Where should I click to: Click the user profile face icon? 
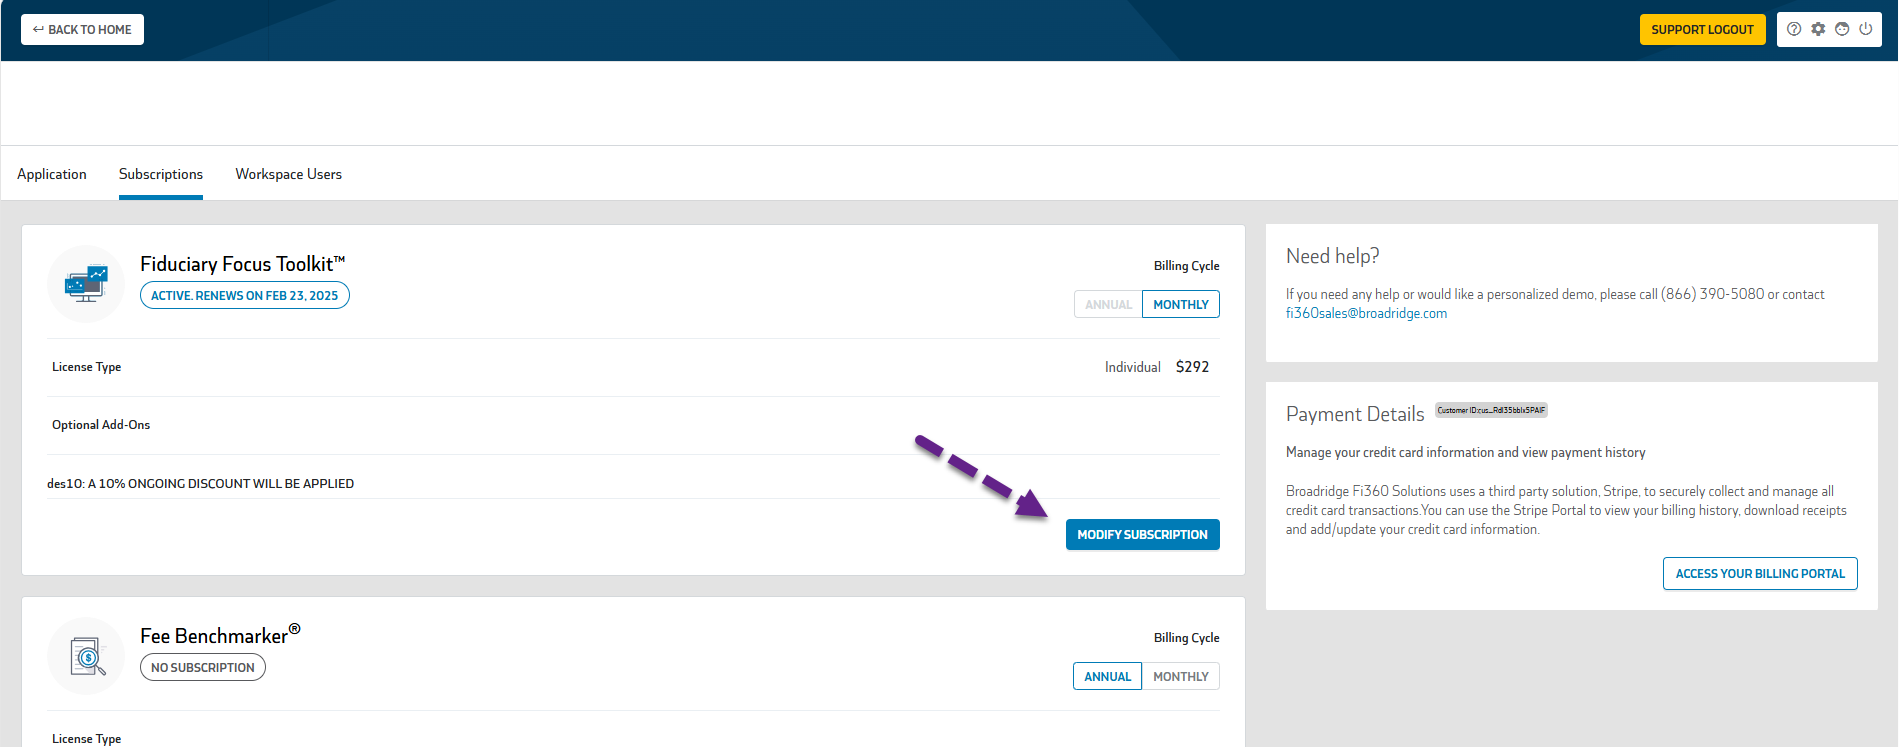1842,29
